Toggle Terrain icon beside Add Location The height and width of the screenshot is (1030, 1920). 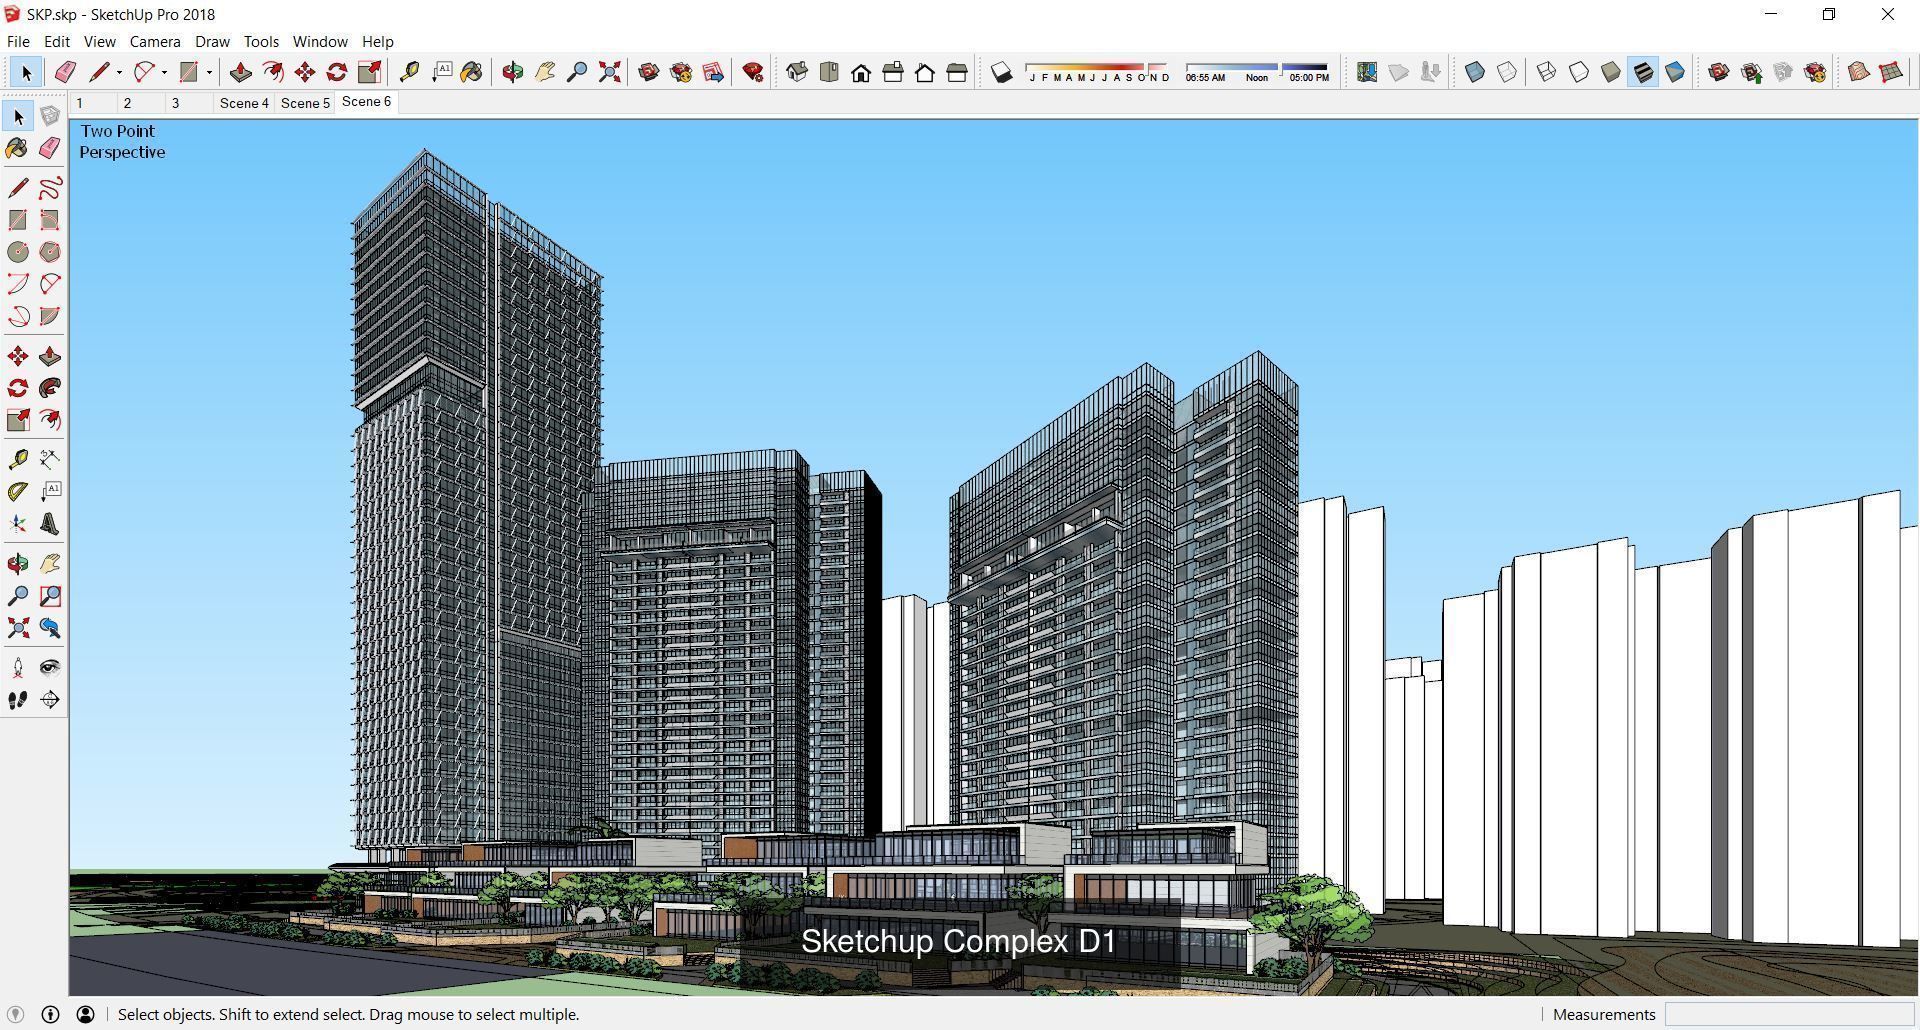tap(1399, 72)
